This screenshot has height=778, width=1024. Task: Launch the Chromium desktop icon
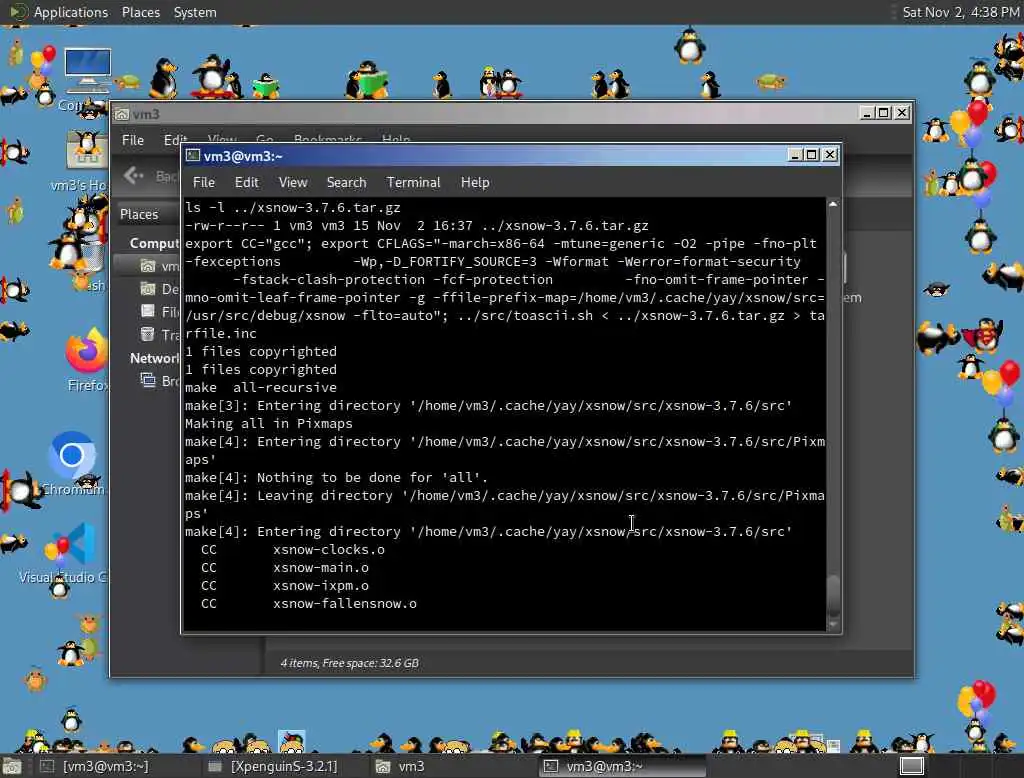[72, 455]
